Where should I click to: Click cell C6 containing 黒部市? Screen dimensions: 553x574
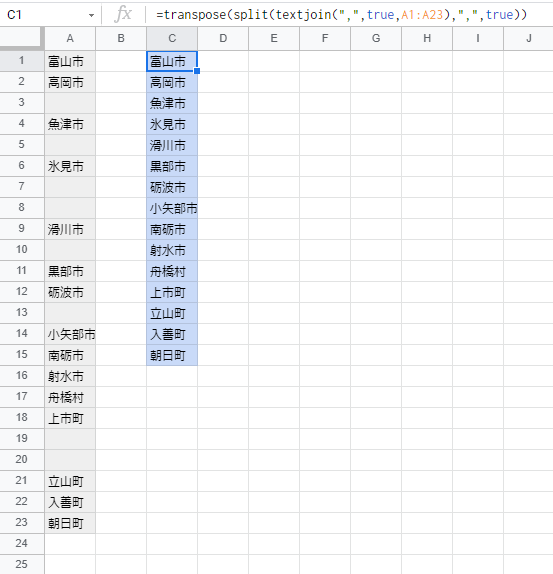172,166
